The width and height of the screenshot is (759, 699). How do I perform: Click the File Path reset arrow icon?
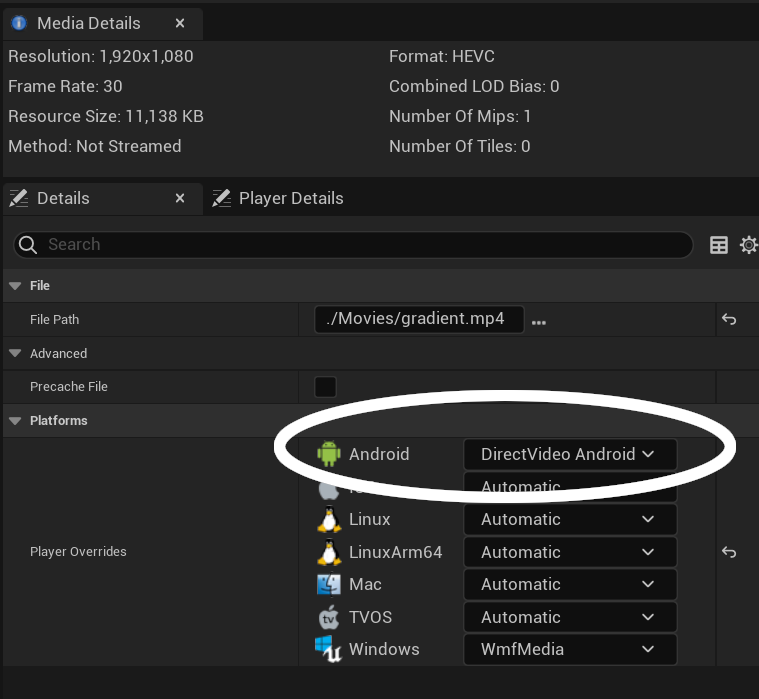tap(729, 320)
